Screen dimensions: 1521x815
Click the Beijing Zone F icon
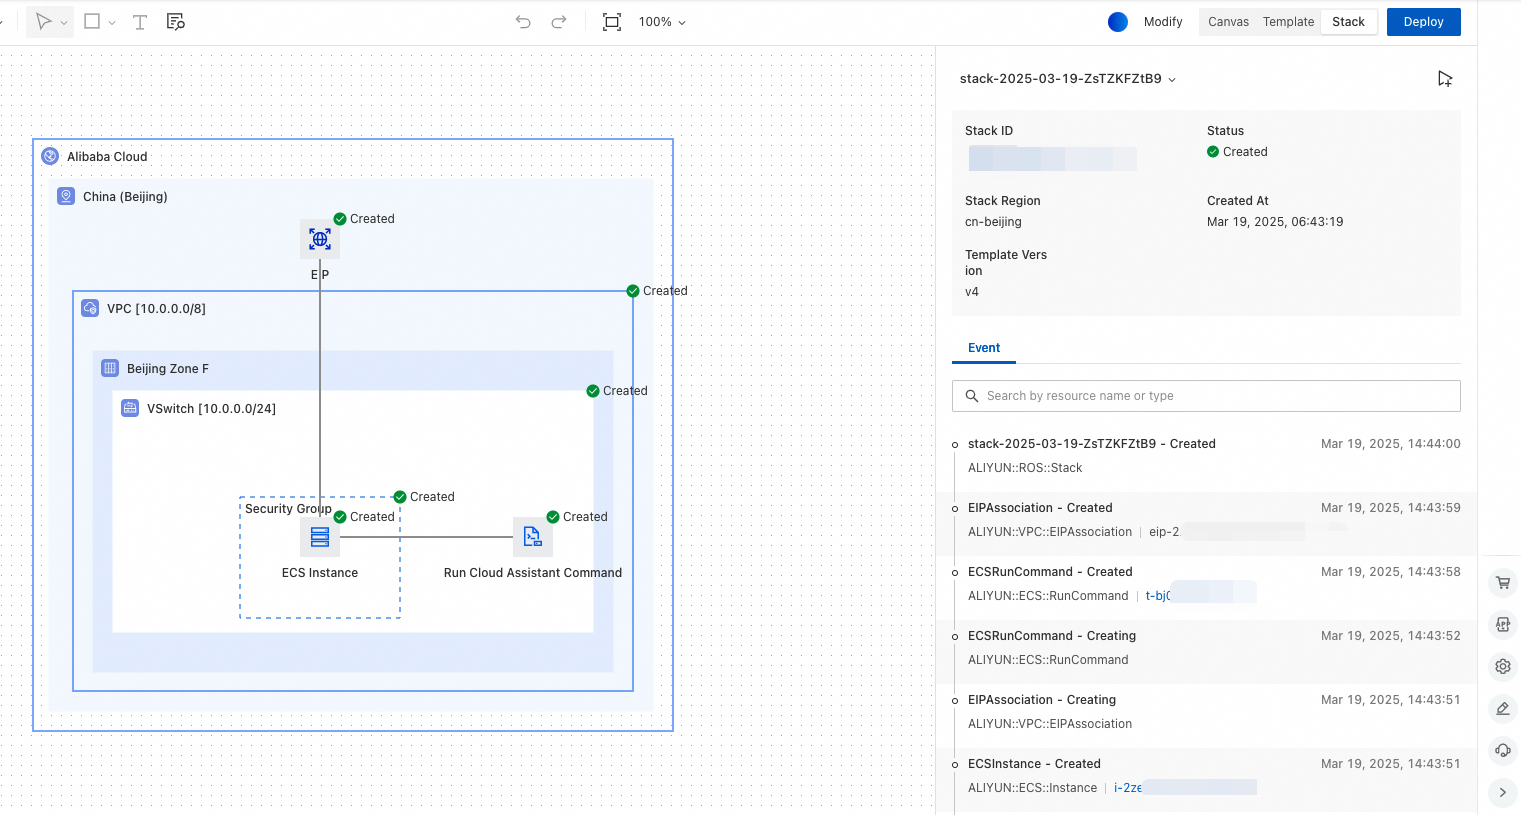(110, 368)
